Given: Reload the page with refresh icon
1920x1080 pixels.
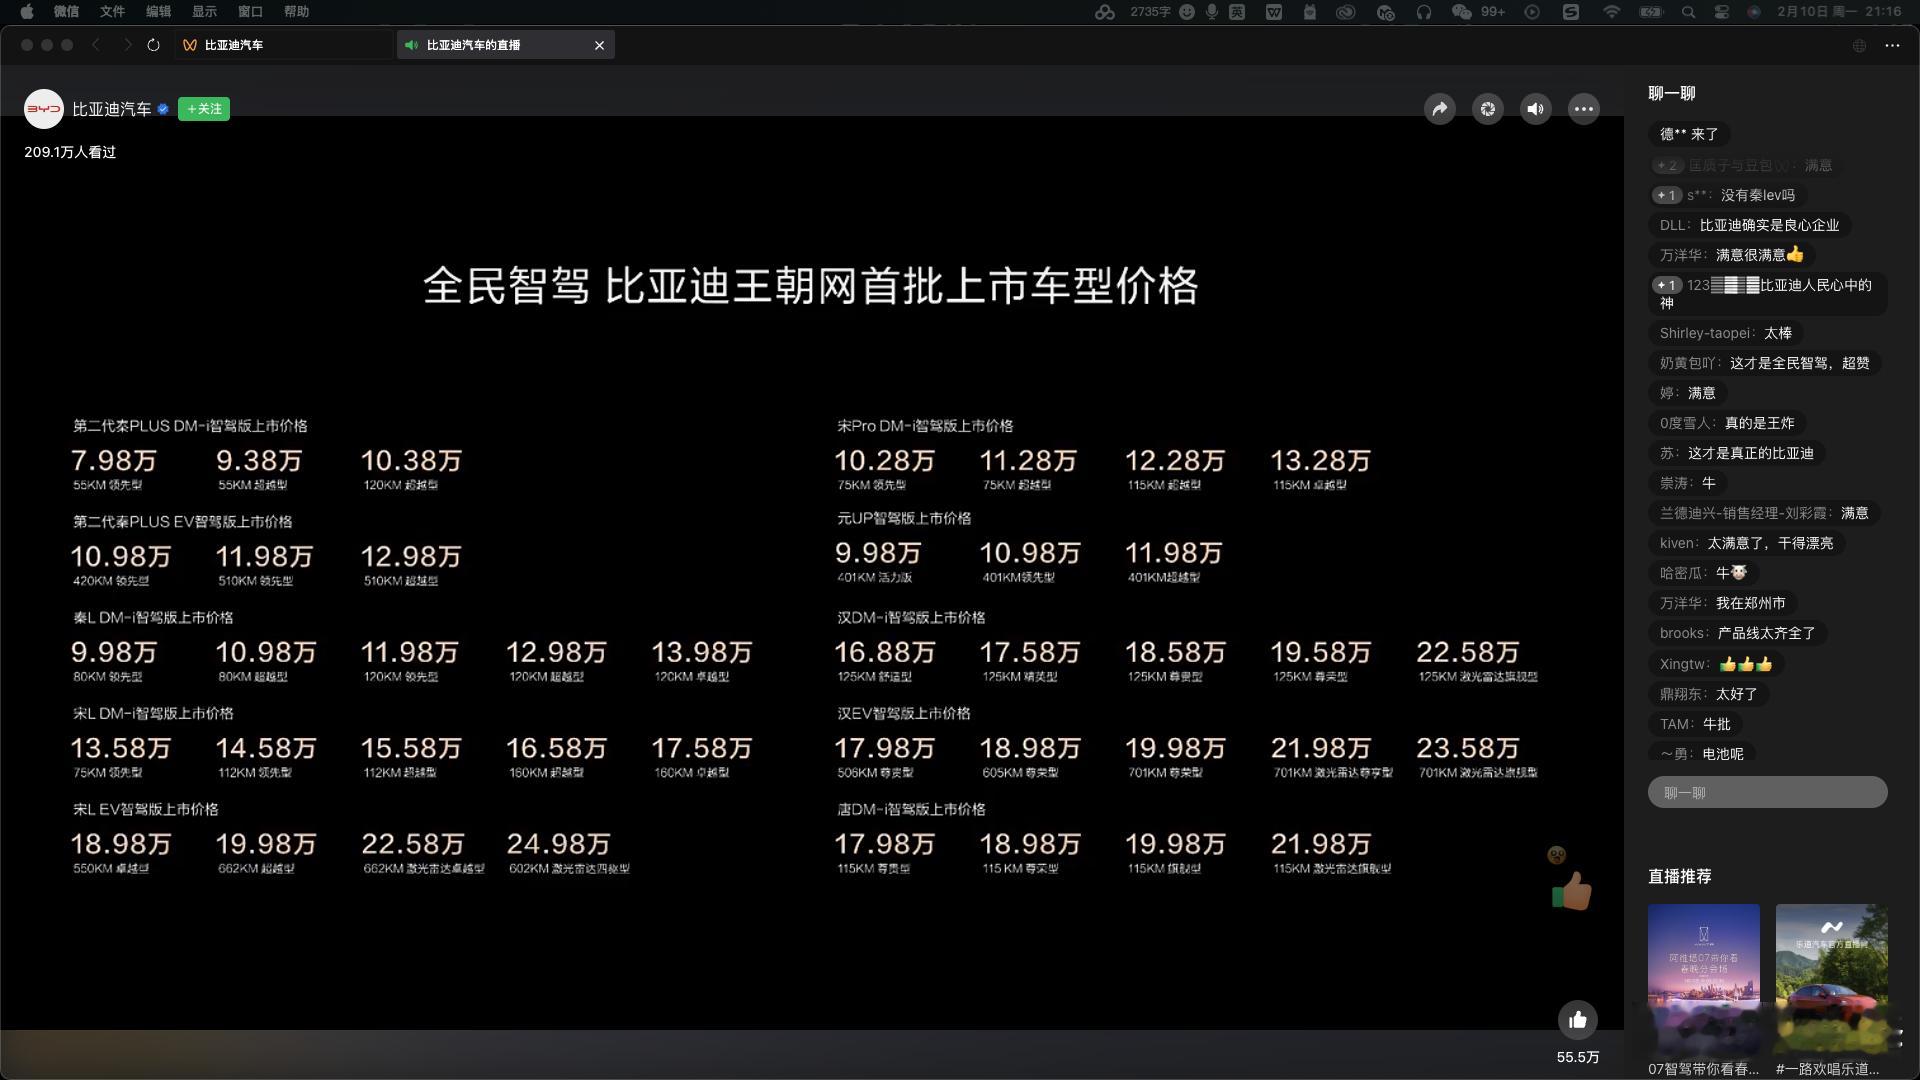Looking at the screenshot, I should pyautogui.click(x=153, y=45).
